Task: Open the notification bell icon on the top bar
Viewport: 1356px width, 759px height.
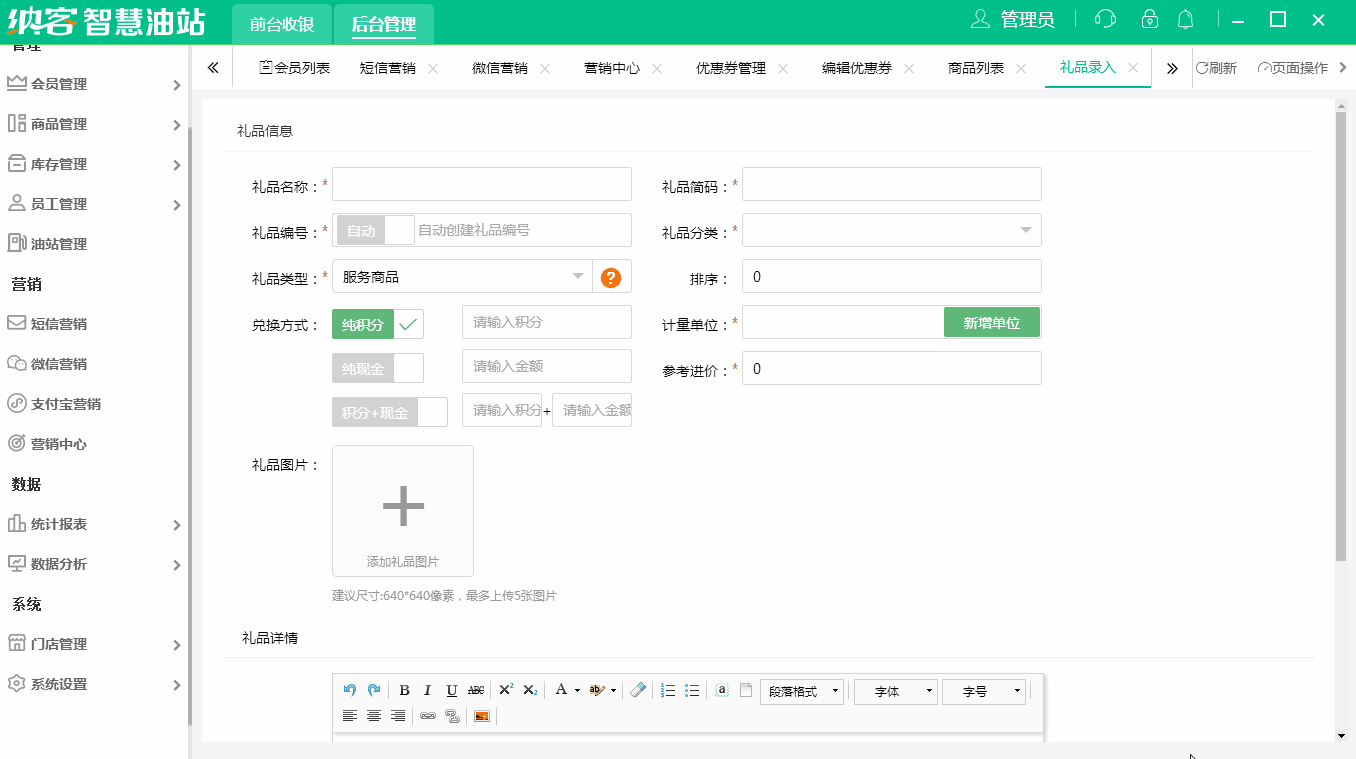Action: (1186, 18)
